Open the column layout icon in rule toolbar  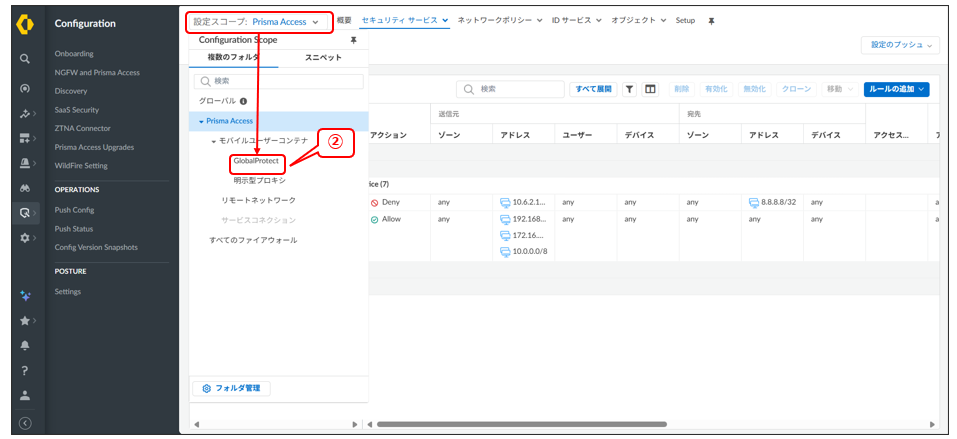pyautogui.click(x=651, y=89)
